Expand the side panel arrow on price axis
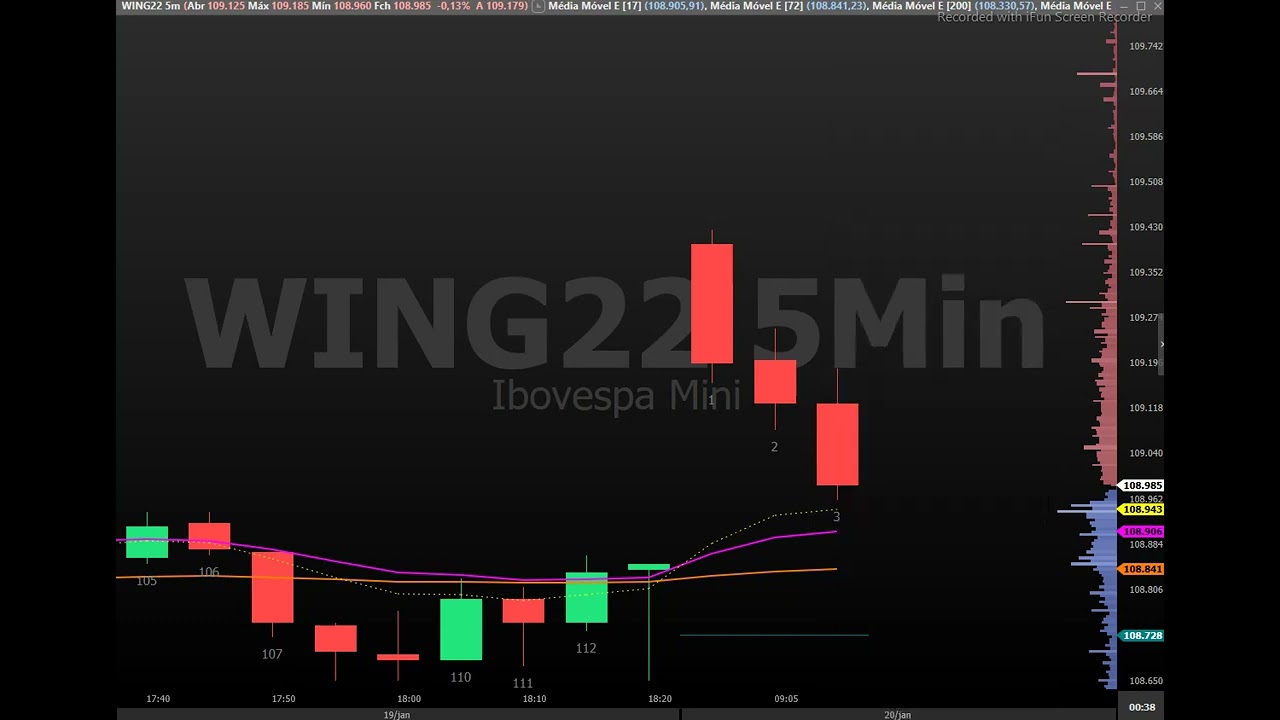1280x720 pixels. (1161, 345)
